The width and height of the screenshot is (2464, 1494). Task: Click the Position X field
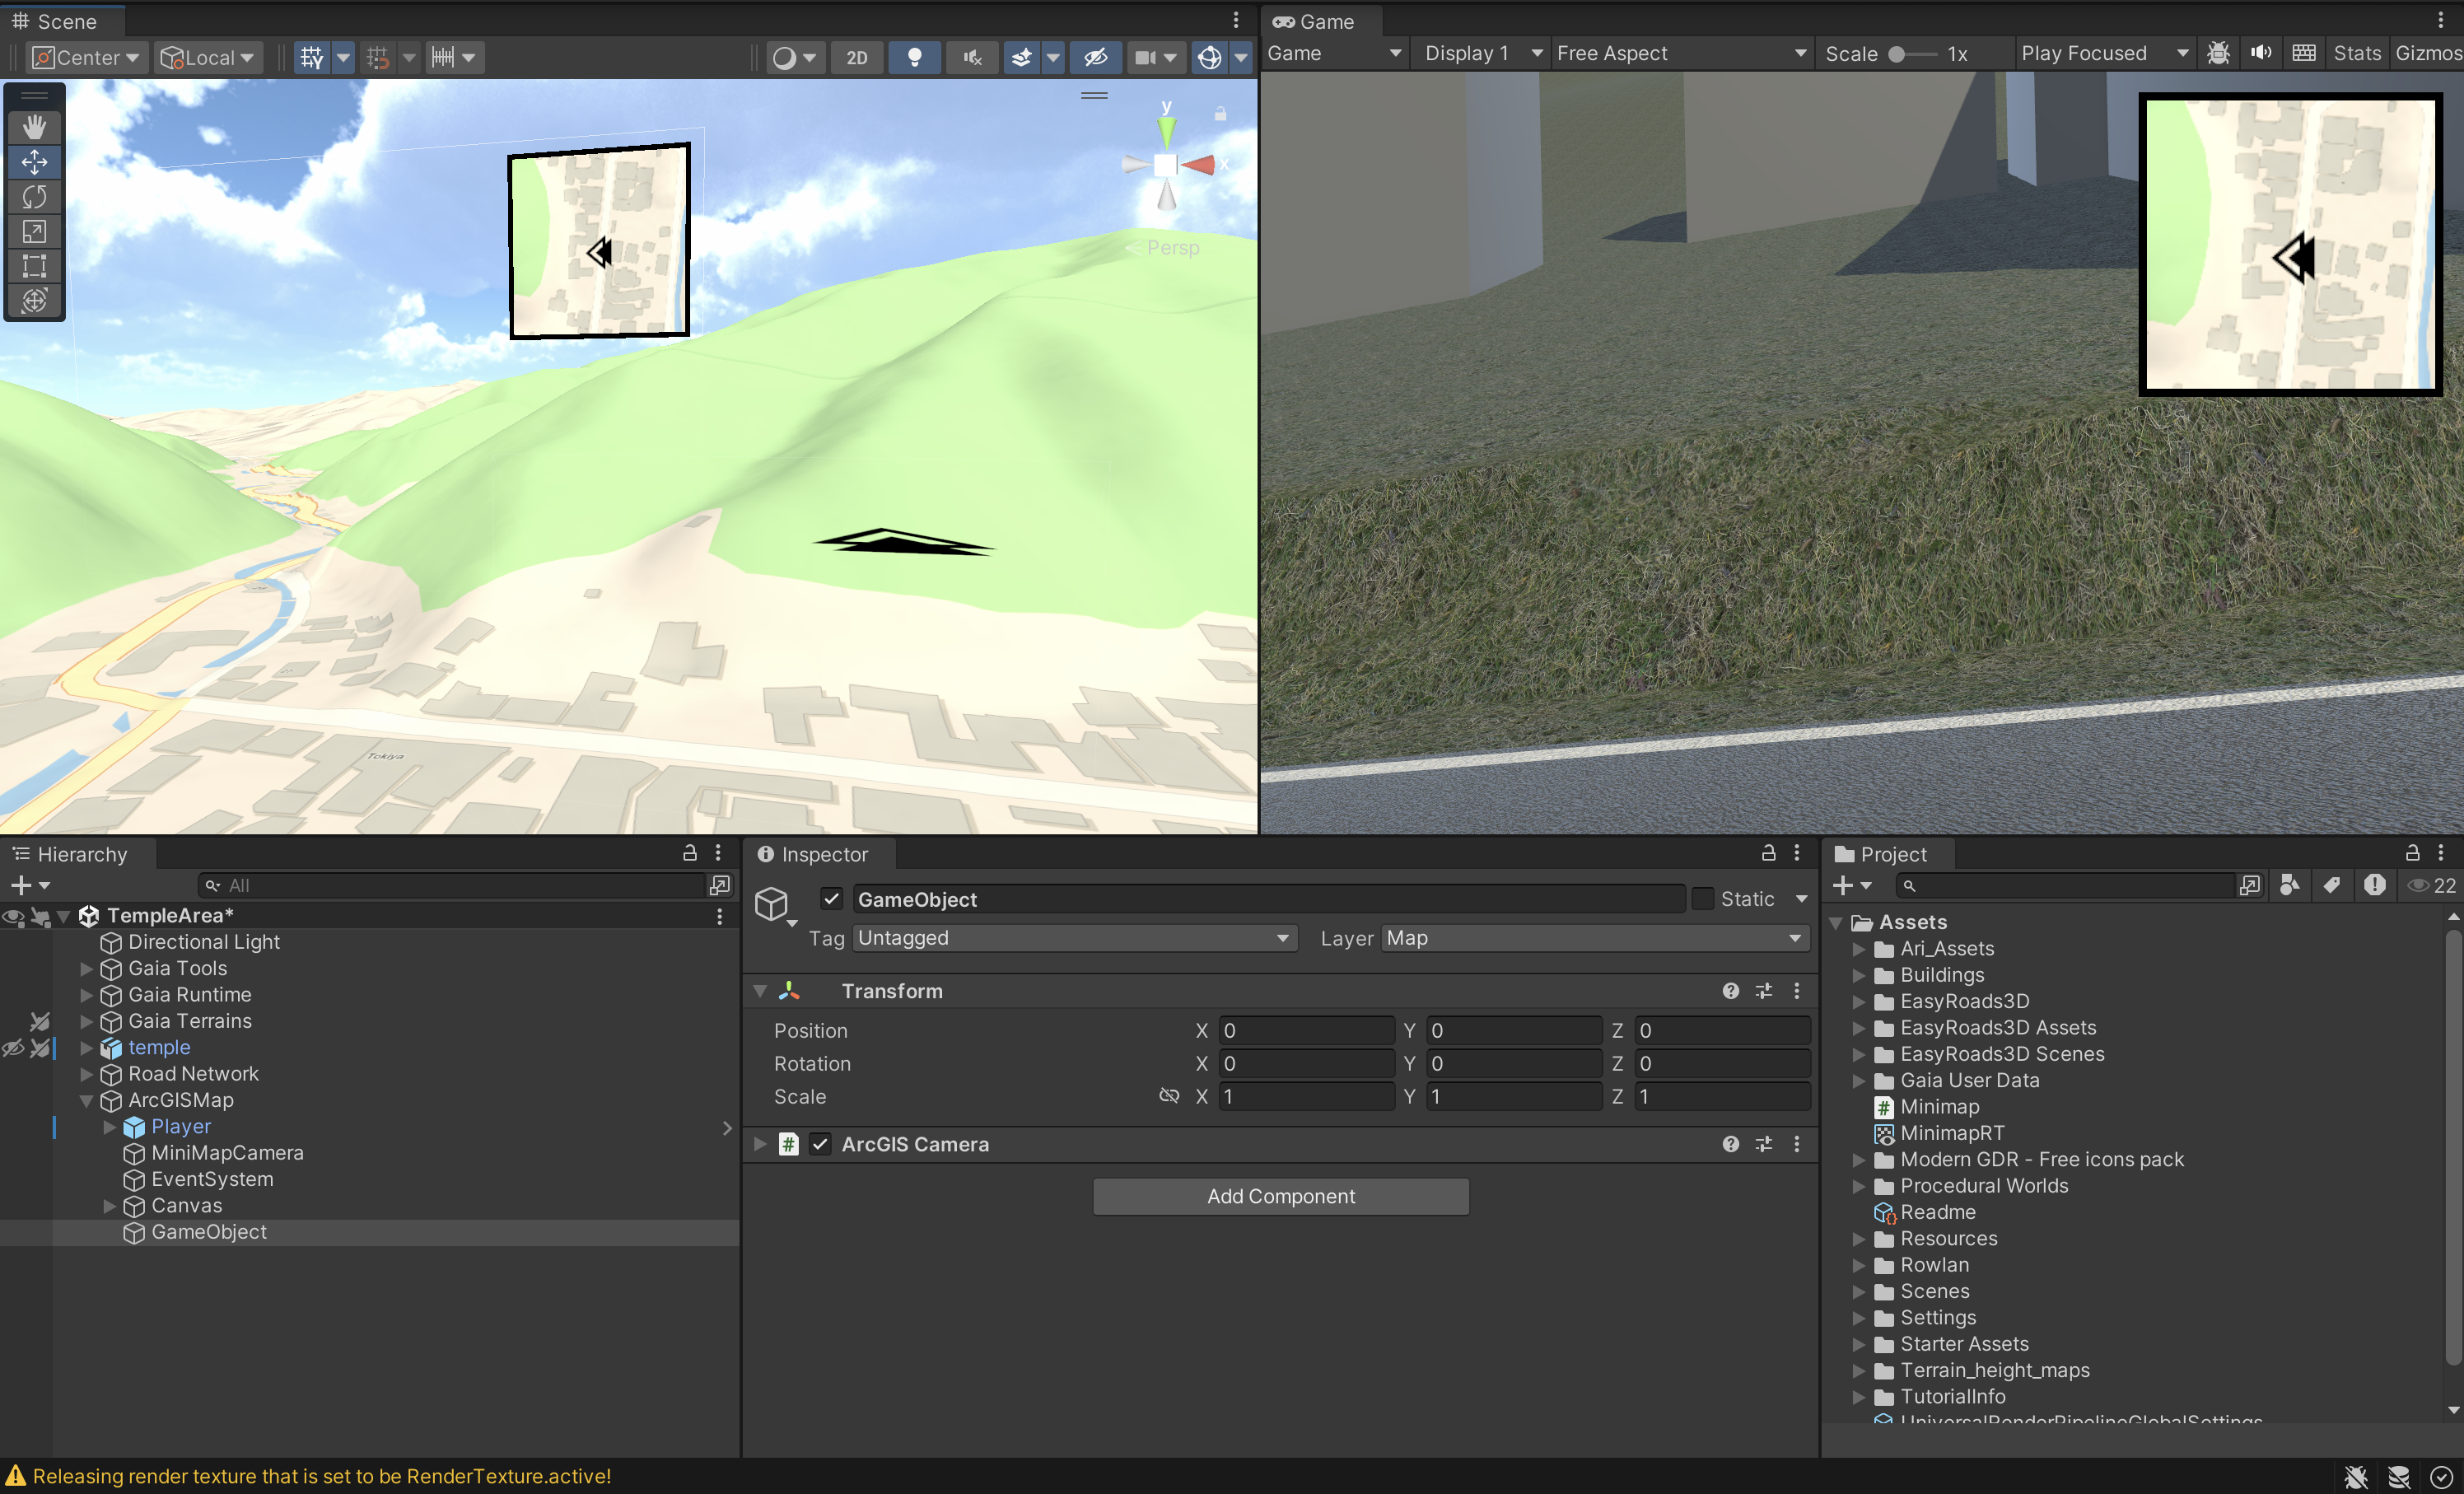click(1306, 1030)
